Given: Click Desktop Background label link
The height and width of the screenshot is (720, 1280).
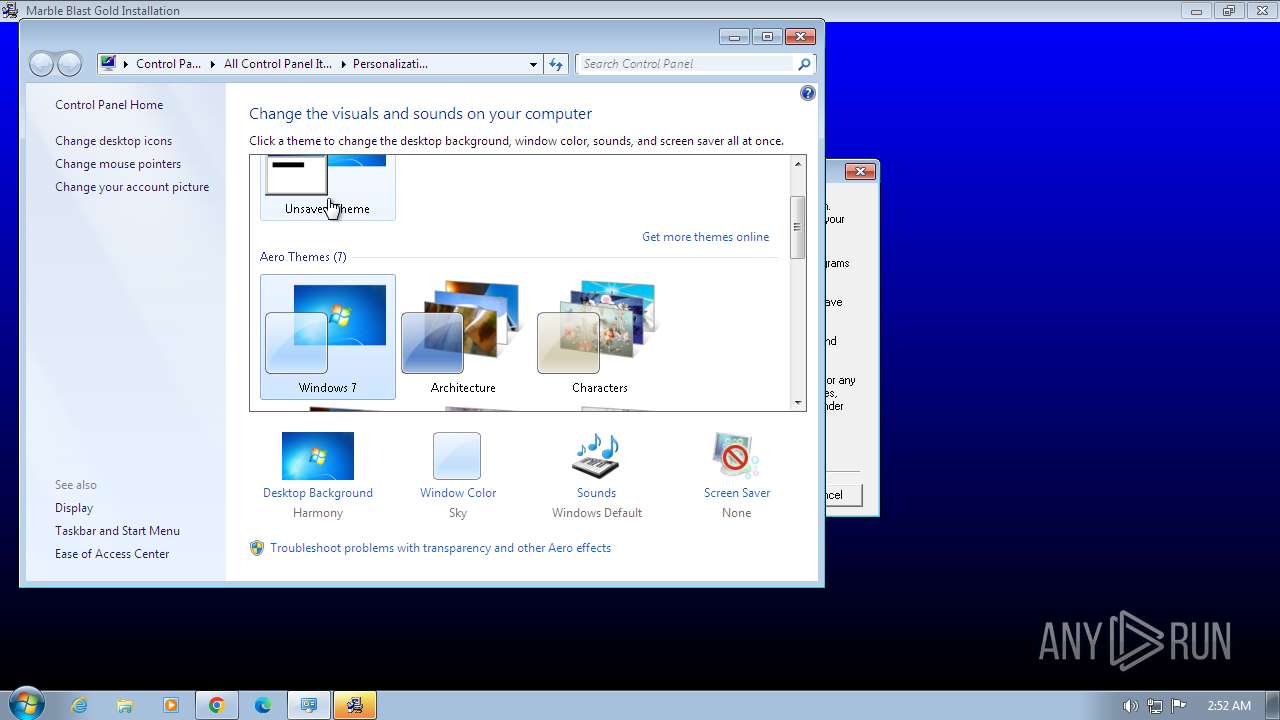Looking at the screenshot, I should 318,493.
